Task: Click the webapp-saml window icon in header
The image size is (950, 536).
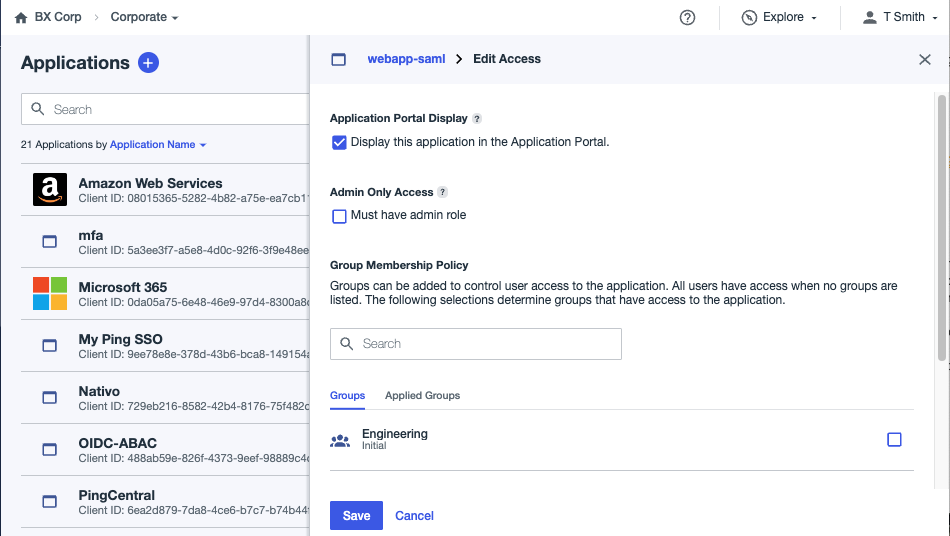Action: tap(339, 59)
